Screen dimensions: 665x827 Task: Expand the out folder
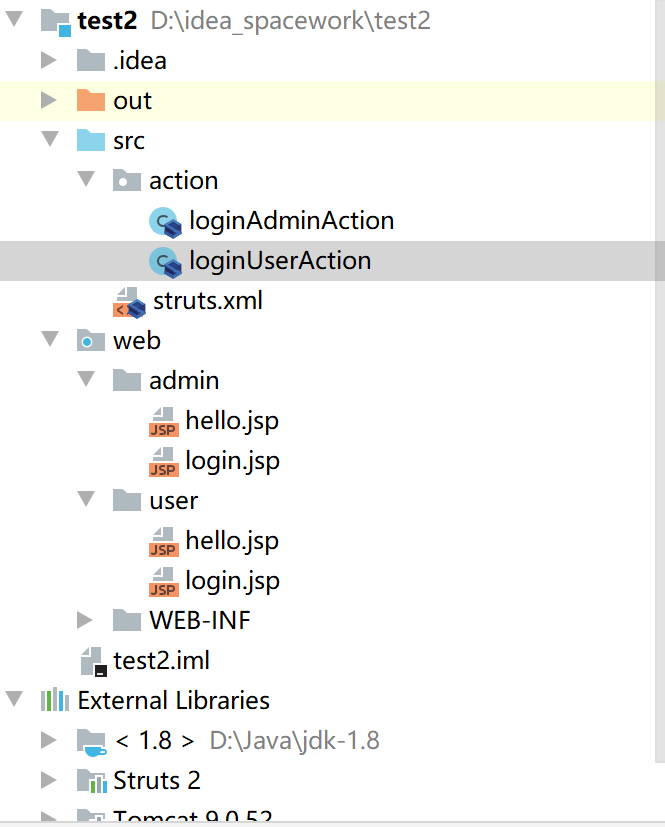[x=48, y=100]
